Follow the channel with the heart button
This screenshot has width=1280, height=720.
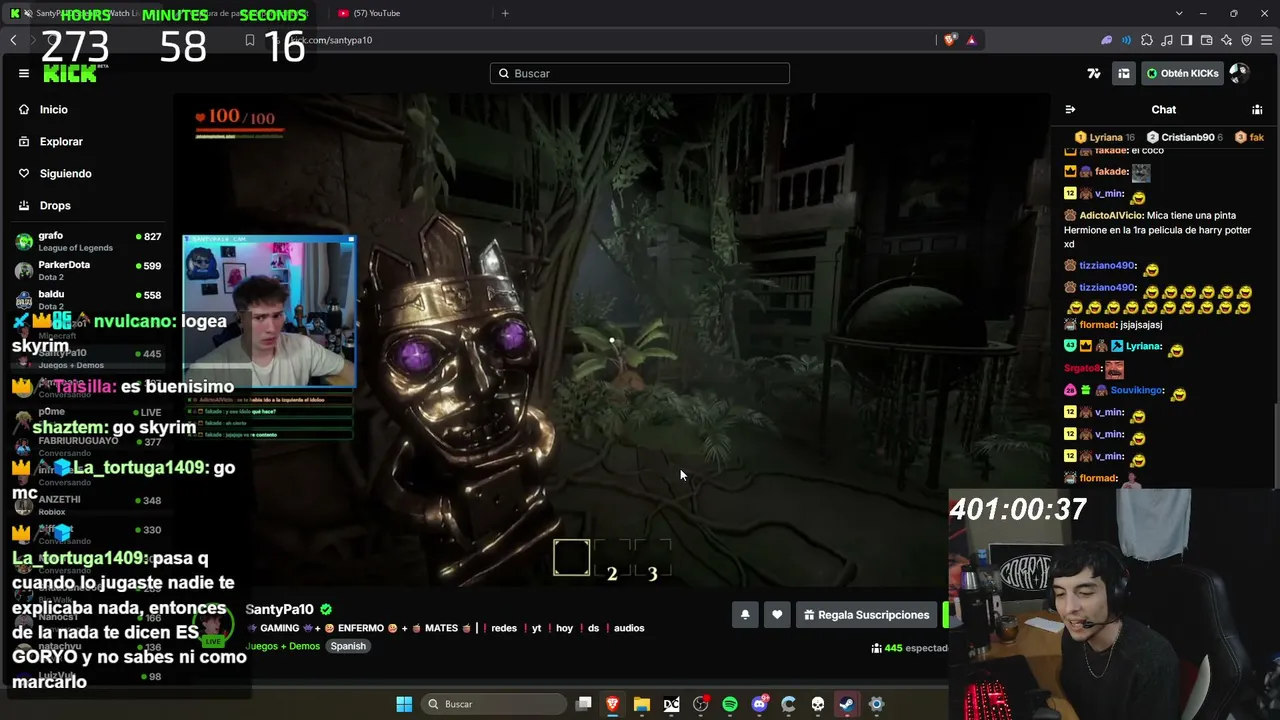(x=777, y=615)
